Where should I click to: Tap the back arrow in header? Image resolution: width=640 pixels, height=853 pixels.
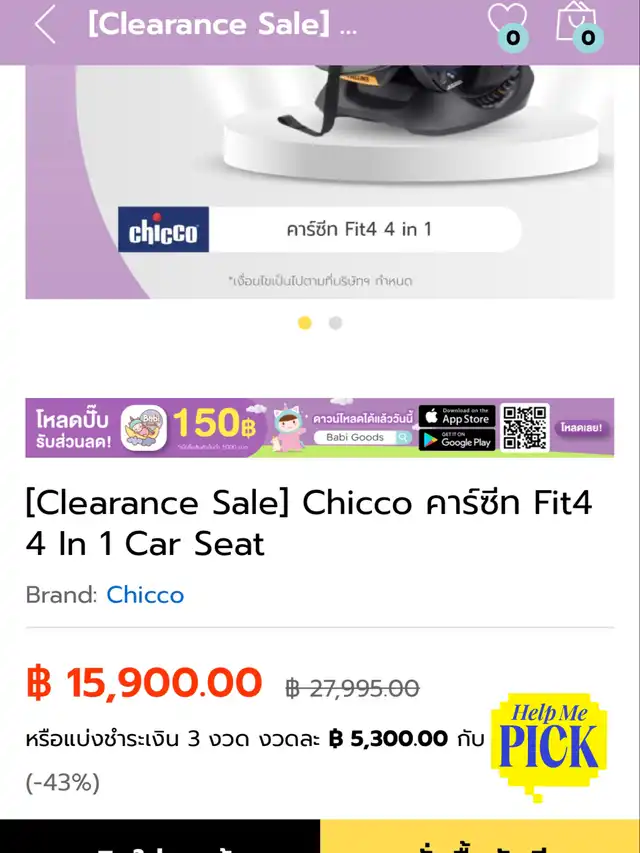tap(45, 24)
